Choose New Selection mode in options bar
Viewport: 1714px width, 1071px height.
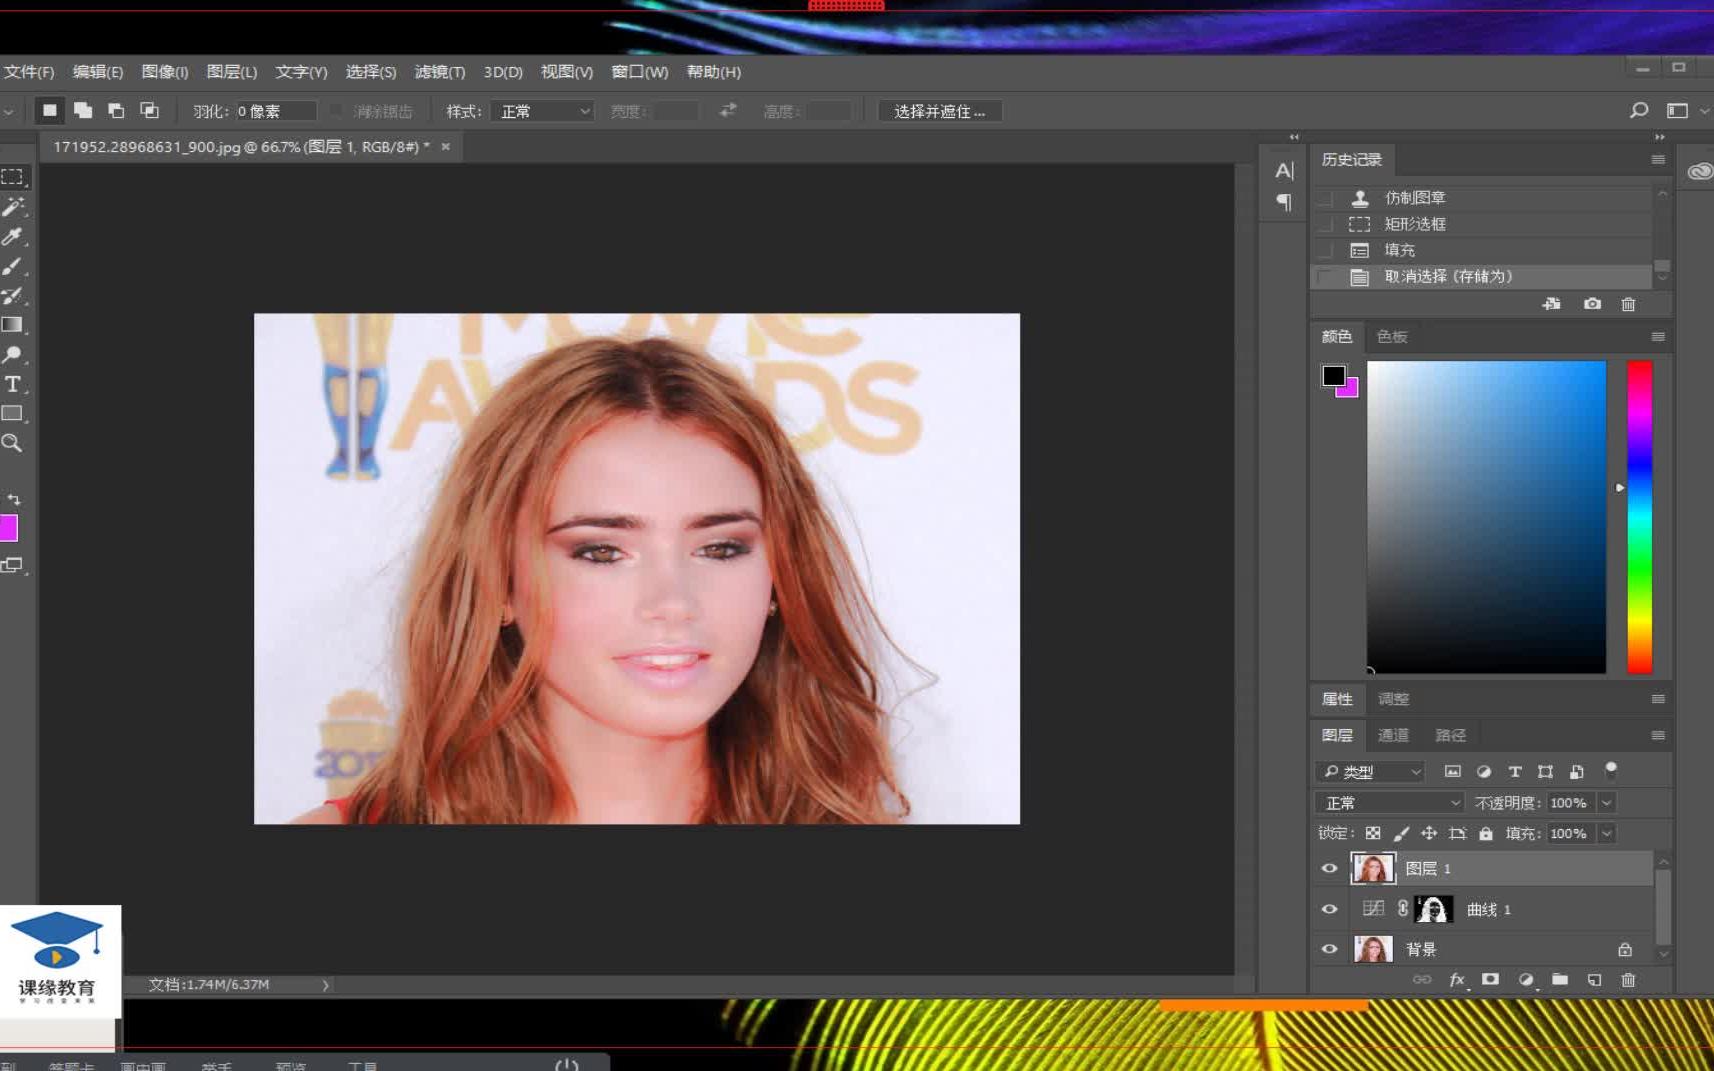pyautogui.click(x=49, y=111)
